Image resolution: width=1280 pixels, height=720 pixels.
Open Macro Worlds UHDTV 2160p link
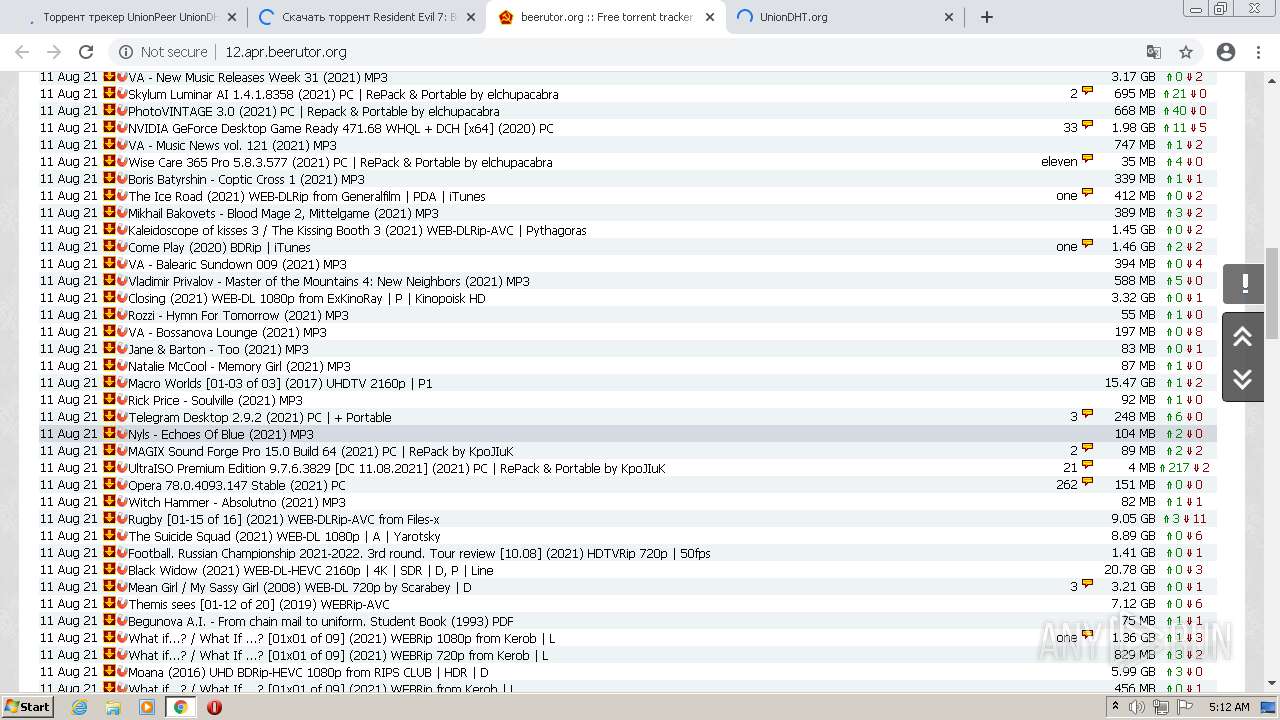coord(280,383)
